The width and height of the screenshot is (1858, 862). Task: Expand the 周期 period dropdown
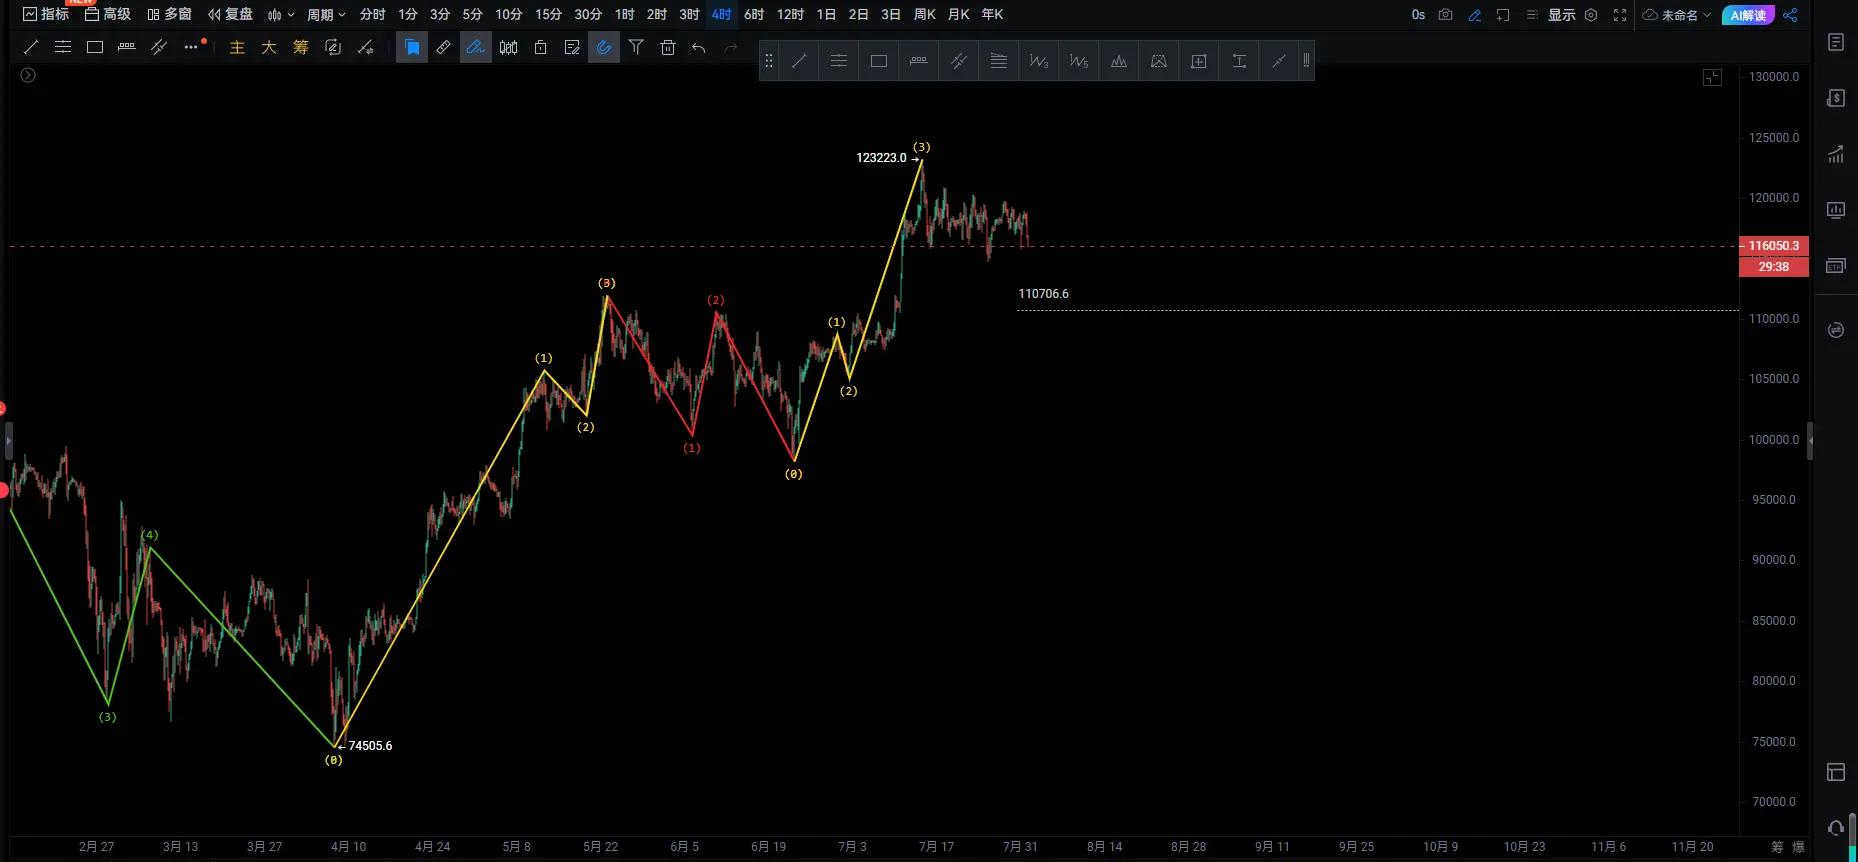coord(326,15)
